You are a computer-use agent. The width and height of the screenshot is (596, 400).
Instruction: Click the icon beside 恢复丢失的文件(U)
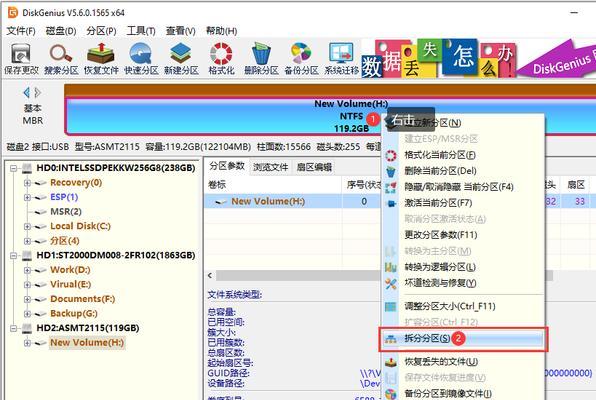(391, 362)
